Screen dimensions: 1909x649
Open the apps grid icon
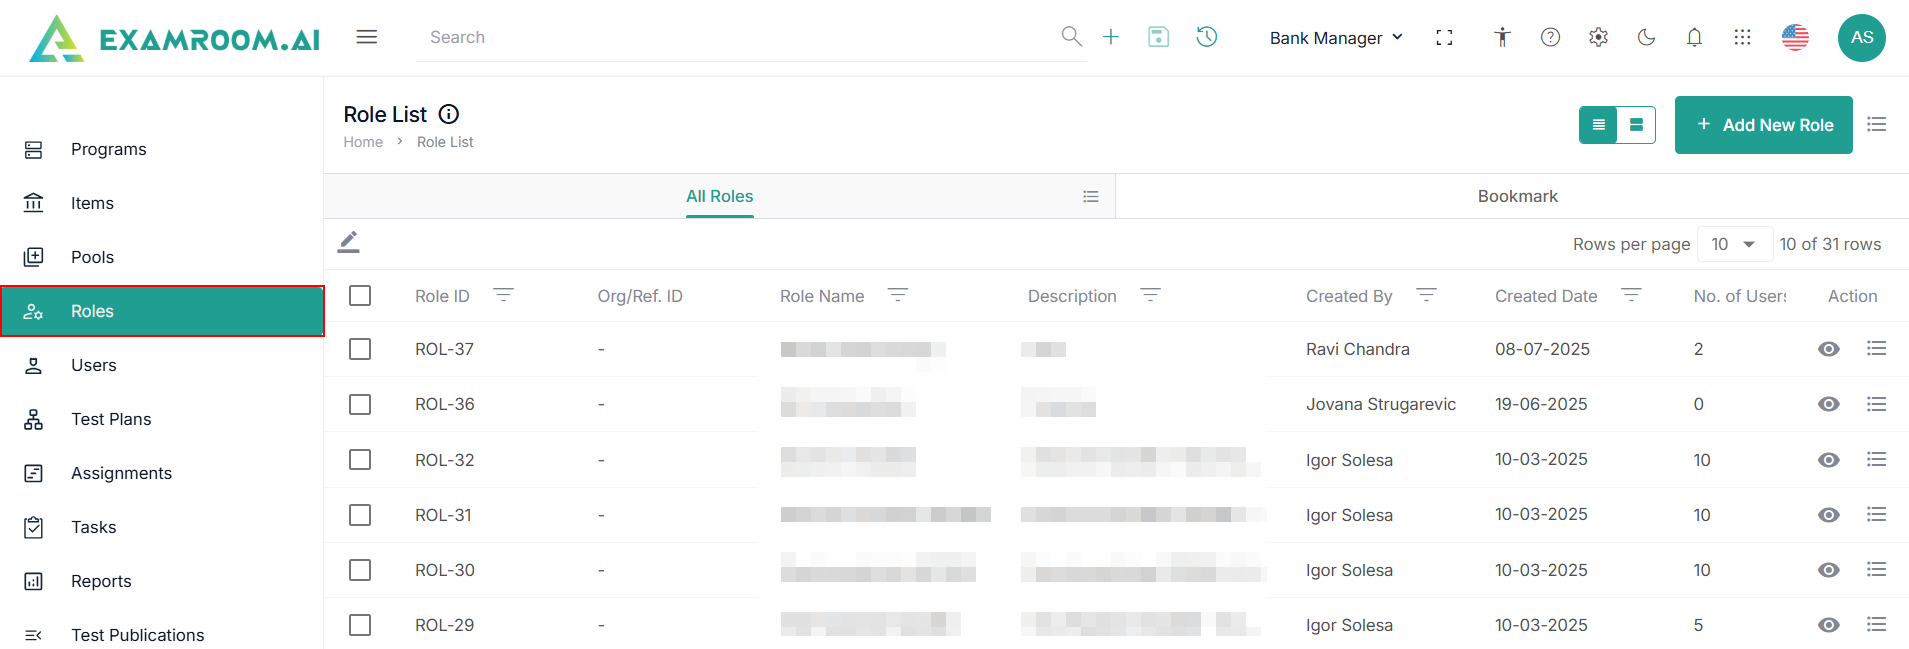click(1742, 37)
